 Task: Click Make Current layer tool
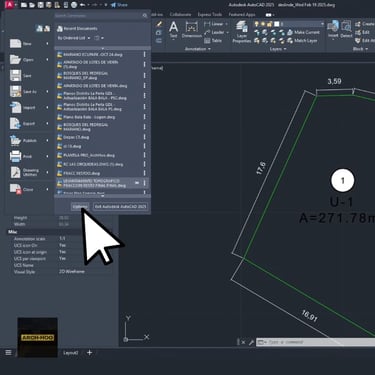tap(304, 32)
